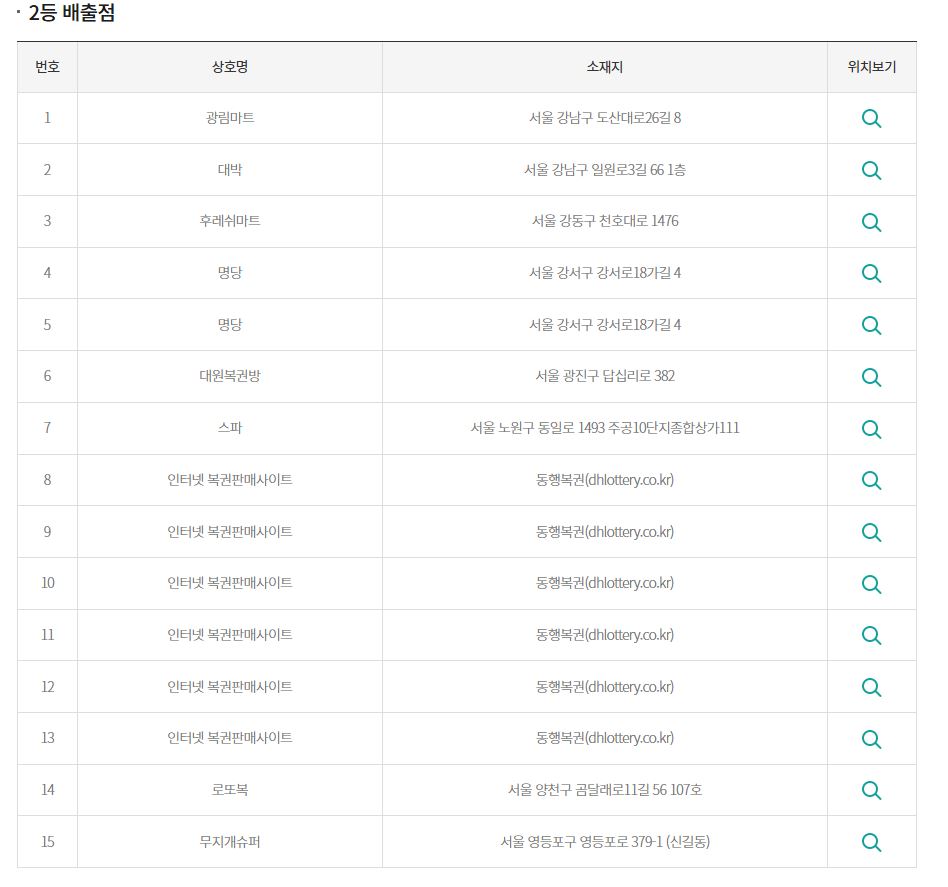
Task: Click the 2등 배출점 section heading
Action: click(71, 13)
